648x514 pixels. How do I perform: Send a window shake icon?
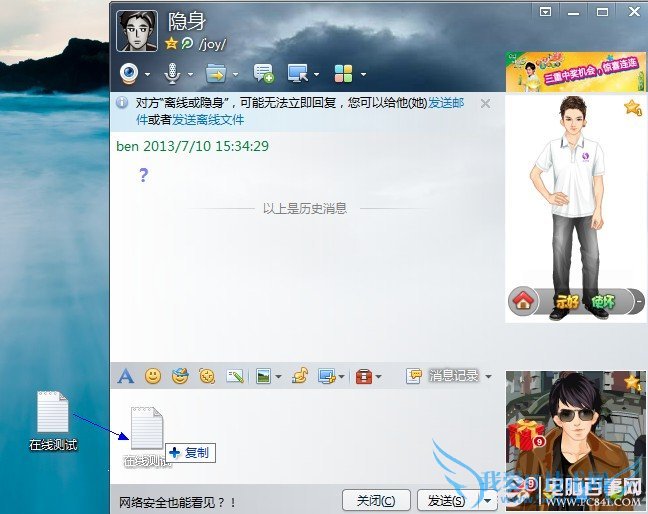point(207,376)
